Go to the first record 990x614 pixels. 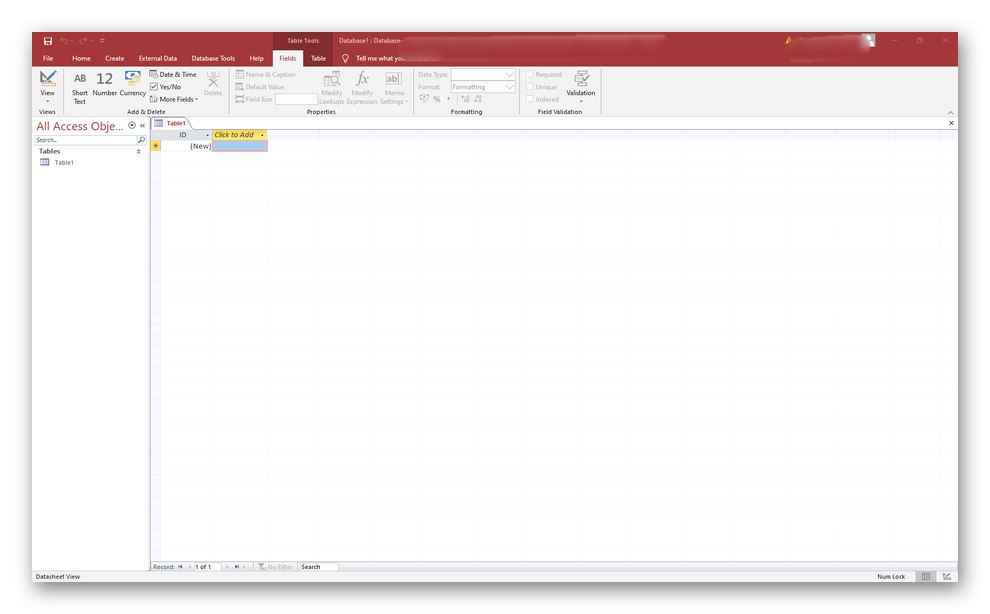180,567
